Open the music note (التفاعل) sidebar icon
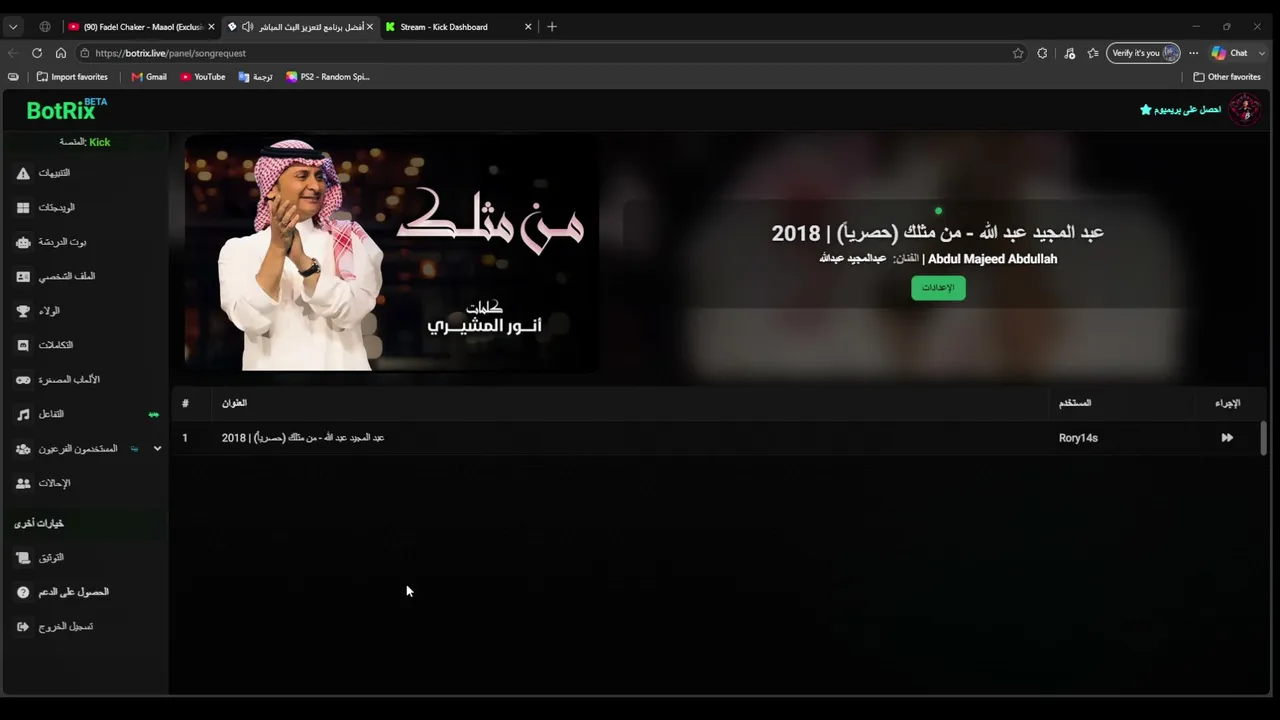The width and height of the screenshot is (1280, 720). pos(23,414)
